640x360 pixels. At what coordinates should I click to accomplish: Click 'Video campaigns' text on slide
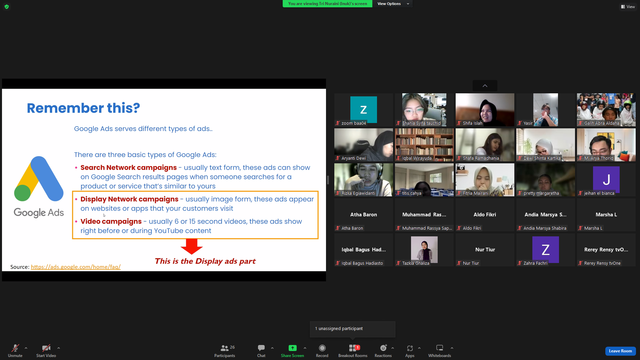coord(111,221)
